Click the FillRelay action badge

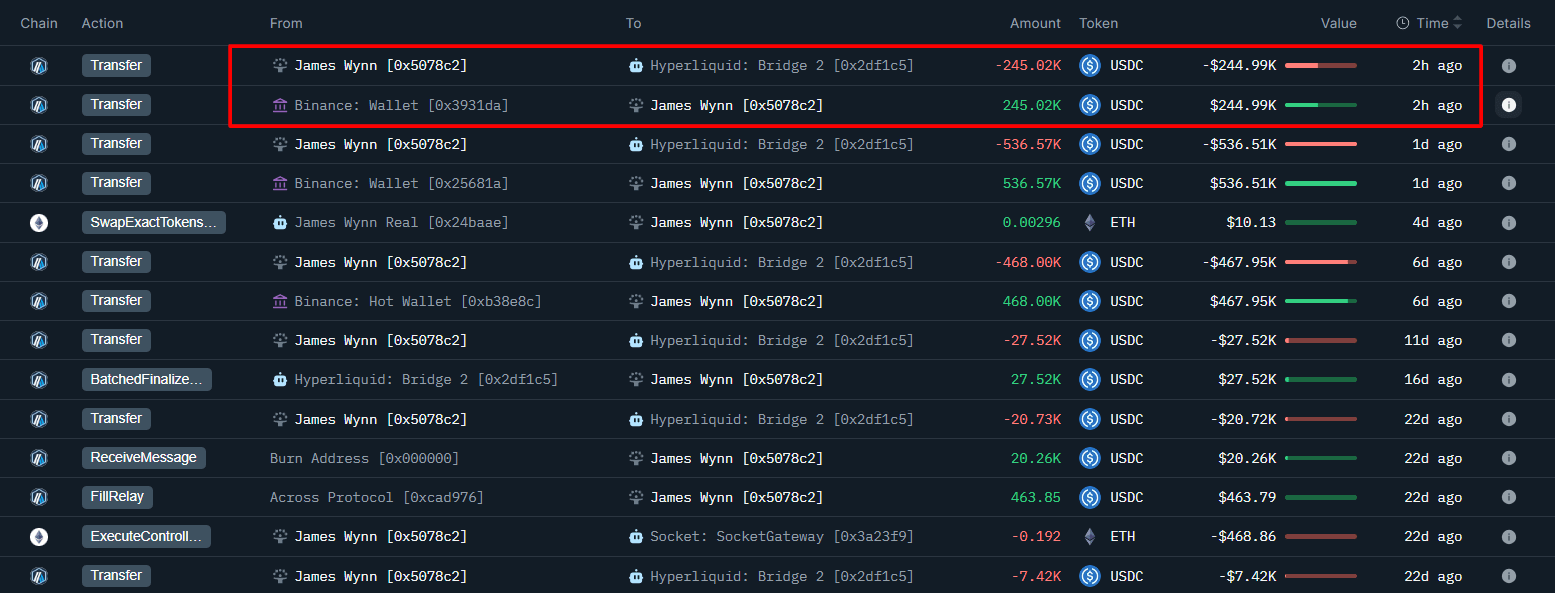pos(118,497)
